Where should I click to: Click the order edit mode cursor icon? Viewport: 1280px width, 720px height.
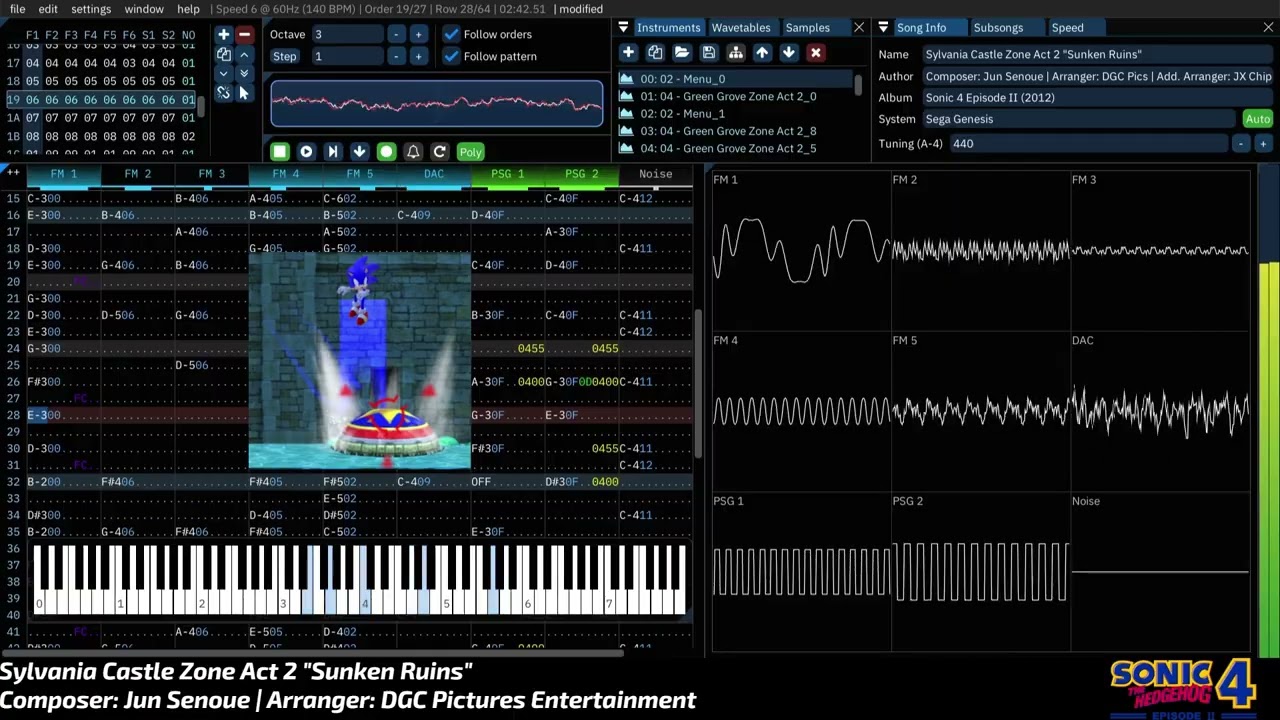(244, 93)
